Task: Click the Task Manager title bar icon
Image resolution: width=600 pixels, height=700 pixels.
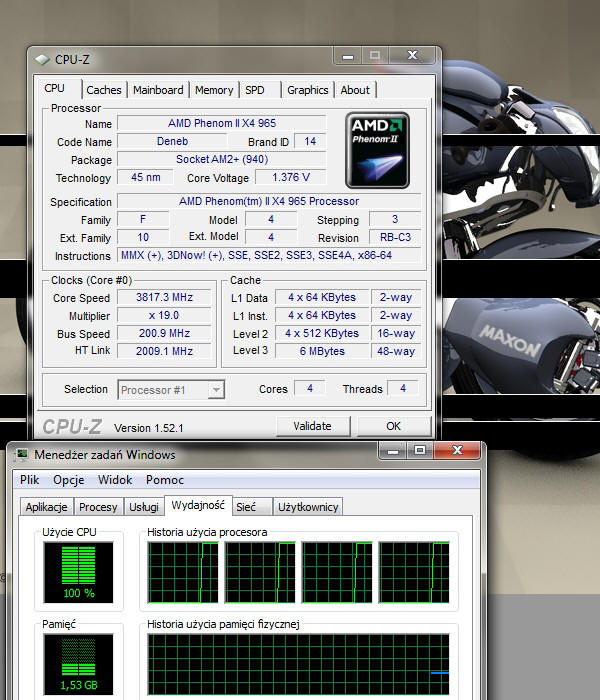Action: [21, 454]
